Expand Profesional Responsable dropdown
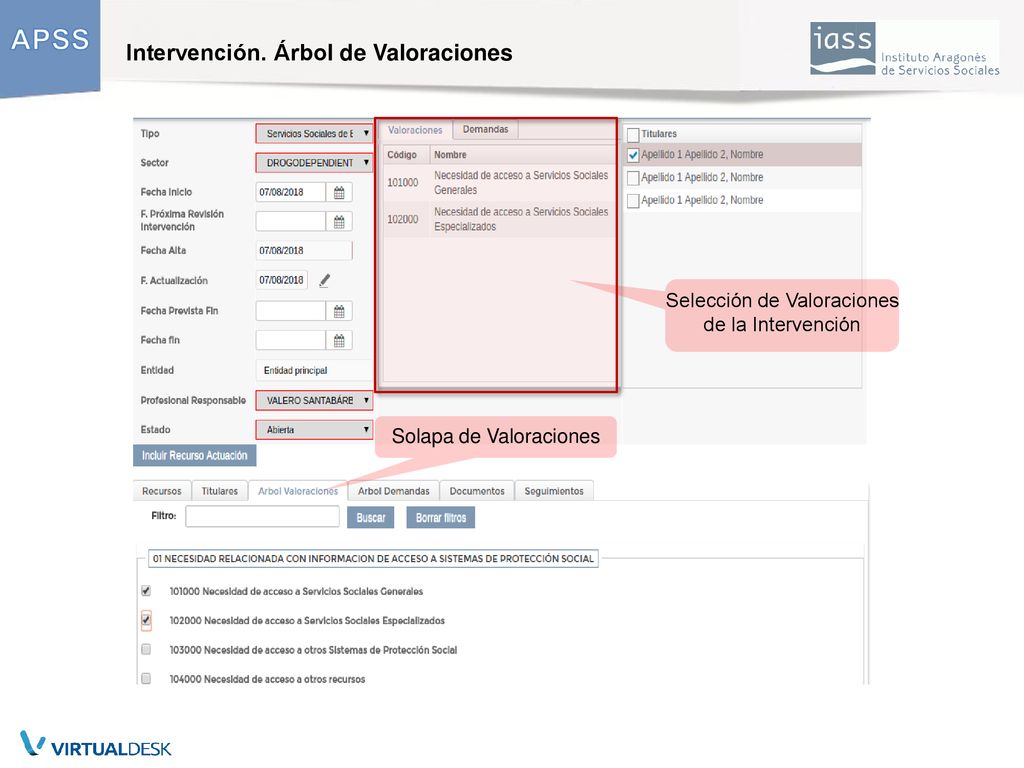The width and height of the screenshot is (1024, 768). point(314,400)
